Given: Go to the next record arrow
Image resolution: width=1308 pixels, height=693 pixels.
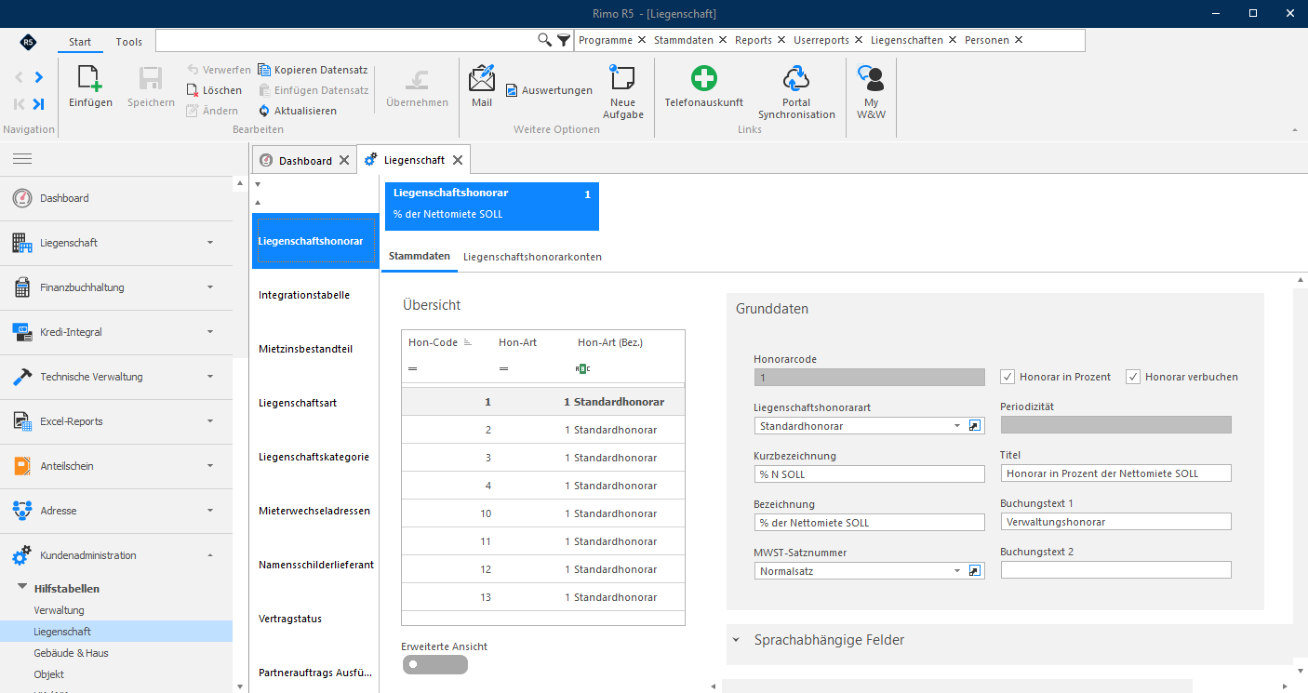Looking at the screenshot, I should (x=39, y=77).
